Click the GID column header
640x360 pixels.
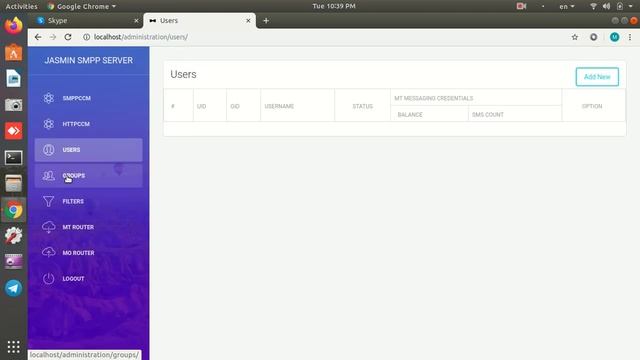point(235,106)
